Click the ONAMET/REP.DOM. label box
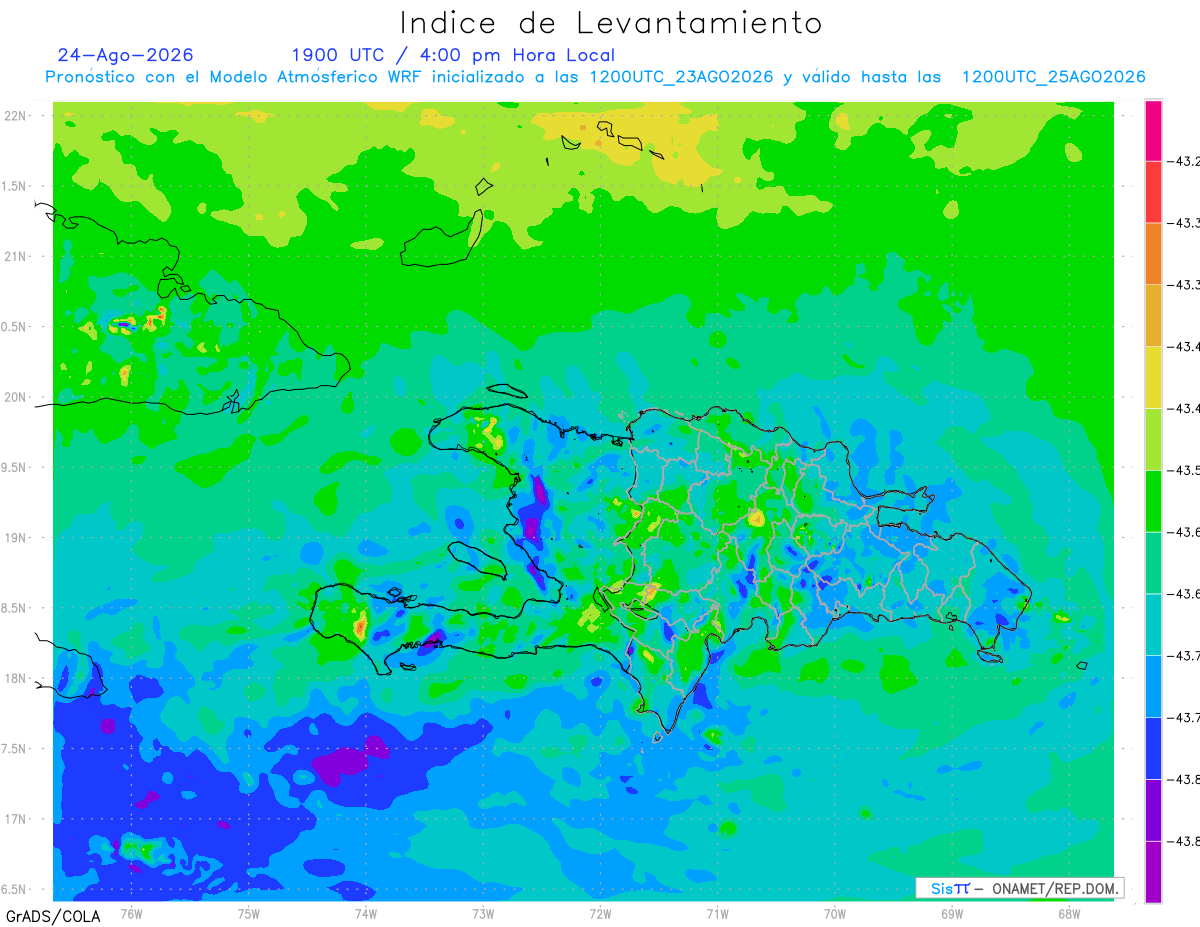This screenshot has height=927, width=1200. pos(1019,888)
